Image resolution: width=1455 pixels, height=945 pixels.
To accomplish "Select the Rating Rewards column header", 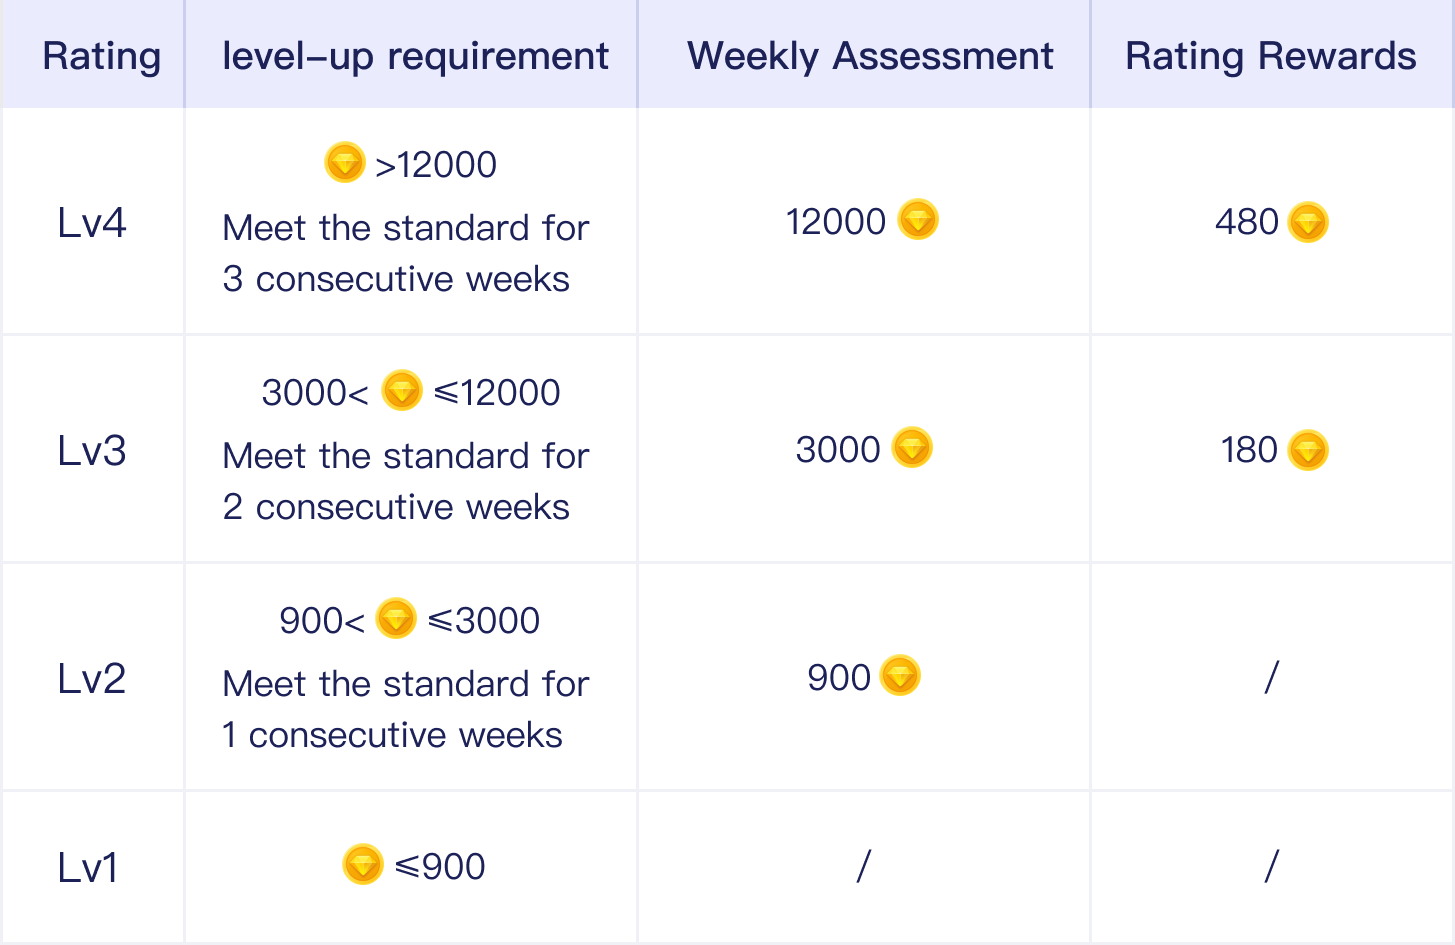I will [x=1271, y=57].
